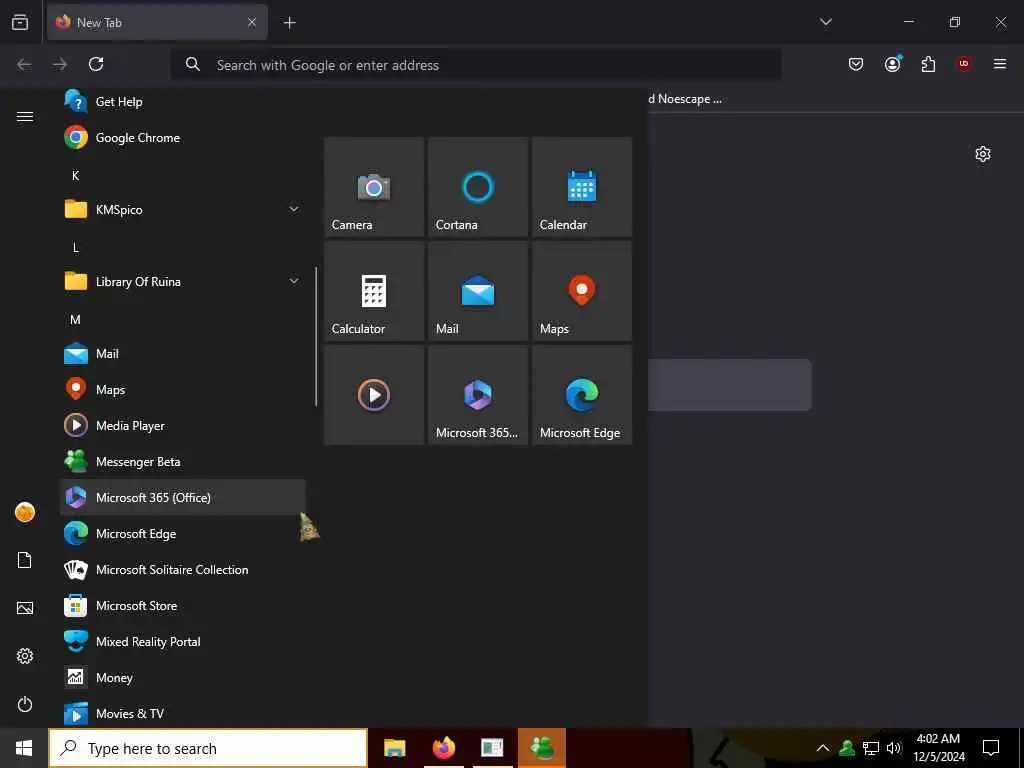Open Maps in the app list
This screenshot has width=1024, height=768.
[182, 389]
